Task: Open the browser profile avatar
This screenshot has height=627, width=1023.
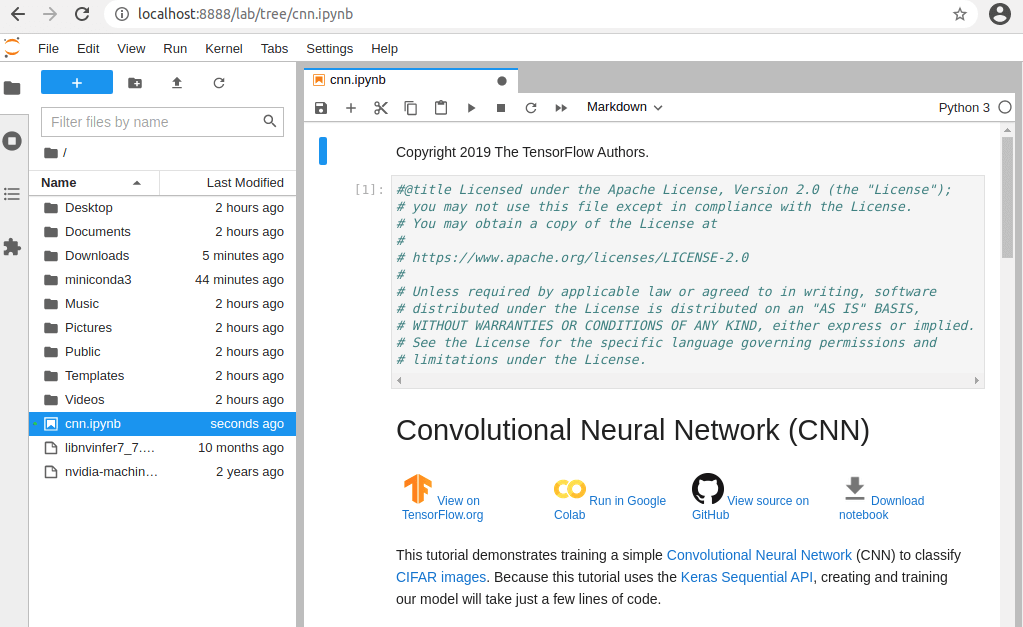Action: pyautogui.click(x=1000, y=14)
